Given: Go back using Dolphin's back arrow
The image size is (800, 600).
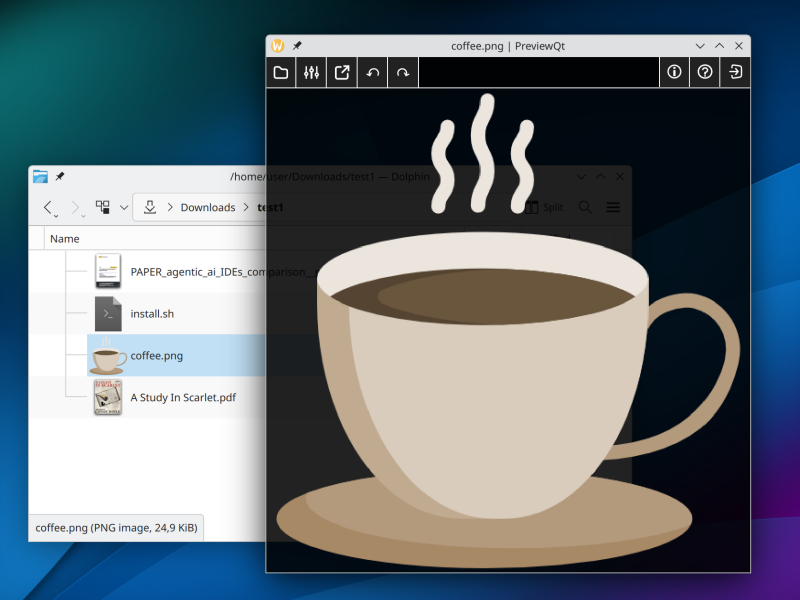Looking at the screenshot, I should click(x=47, y=207).
